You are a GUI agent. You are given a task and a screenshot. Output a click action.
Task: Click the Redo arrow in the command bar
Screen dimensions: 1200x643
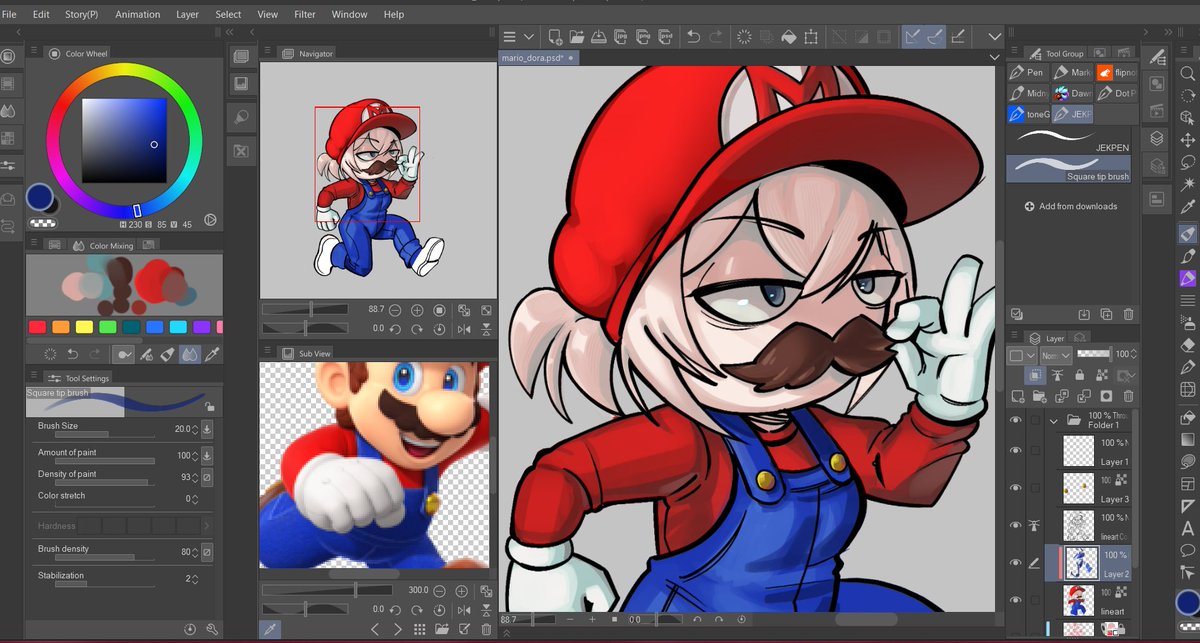(714, 37)
